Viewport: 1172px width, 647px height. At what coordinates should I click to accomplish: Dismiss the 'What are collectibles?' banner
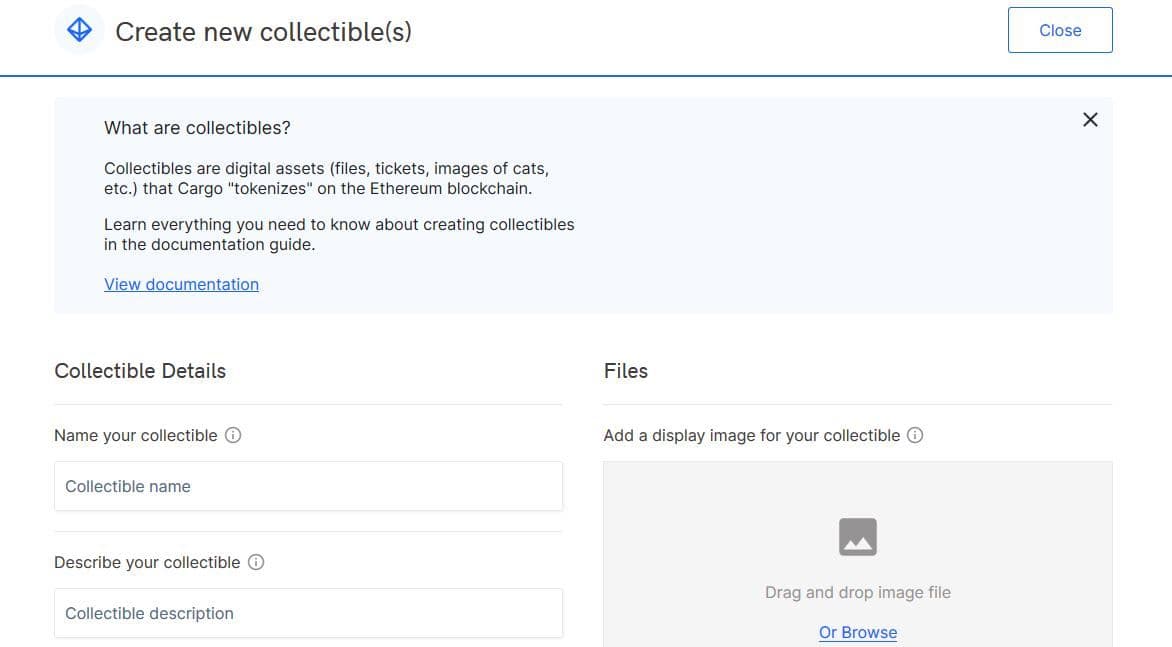coord(1090,120)
